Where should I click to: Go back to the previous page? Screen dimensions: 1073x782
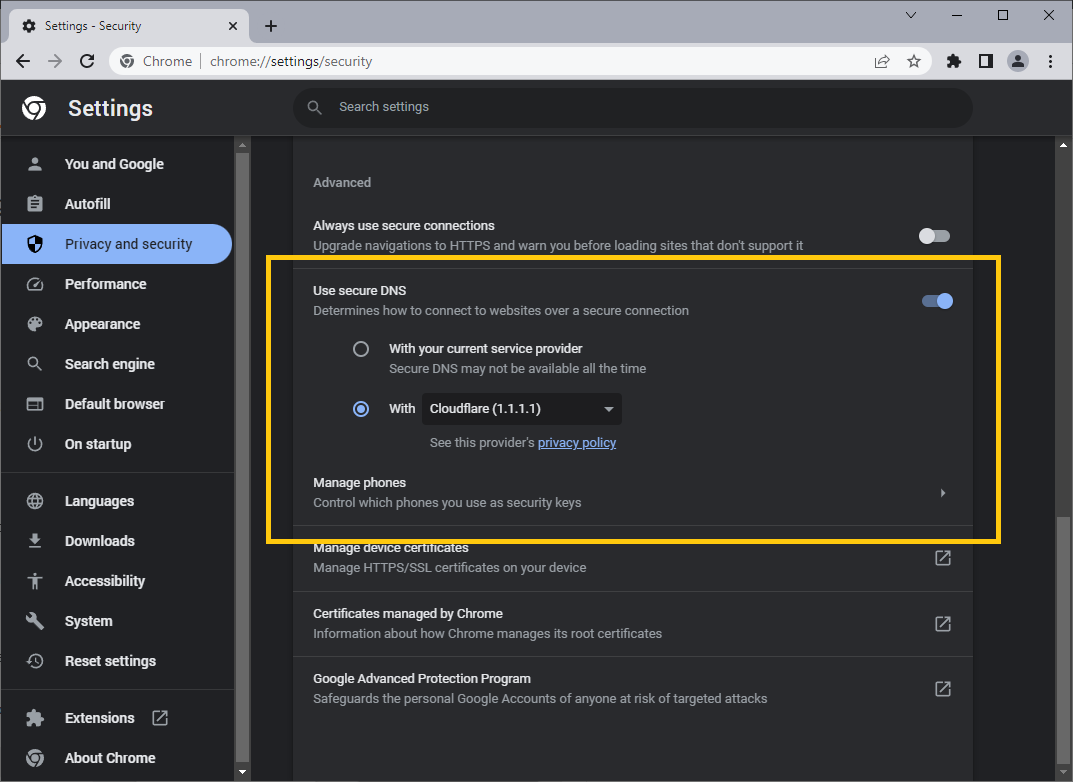click(23, 61)
